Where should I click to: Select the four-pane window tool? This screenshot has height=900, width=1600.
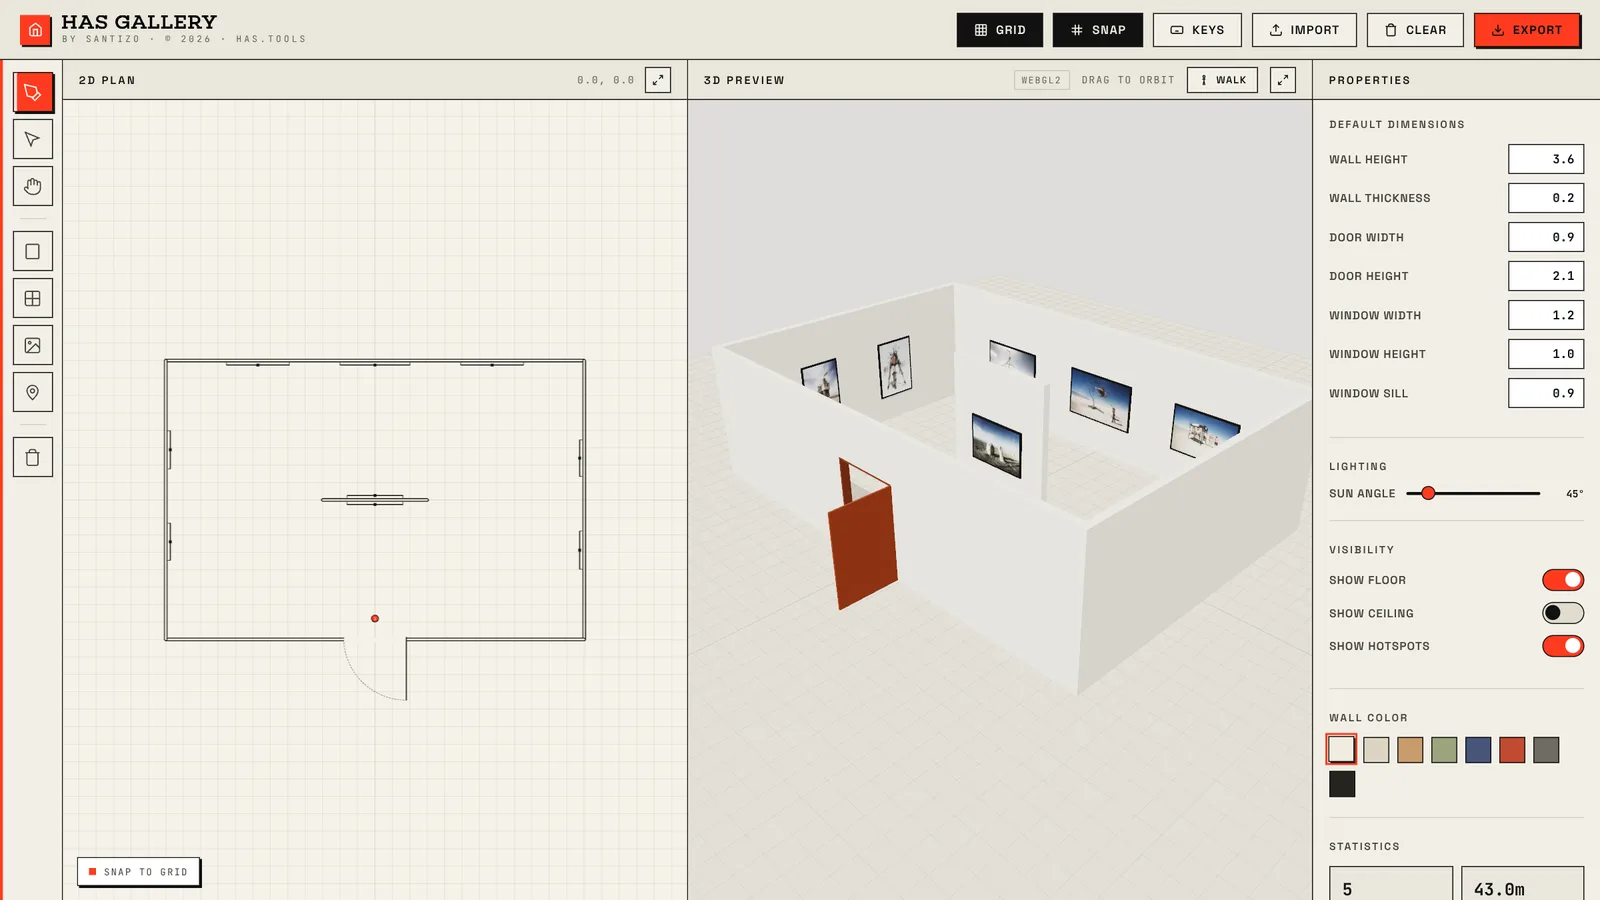coord(33,298)
